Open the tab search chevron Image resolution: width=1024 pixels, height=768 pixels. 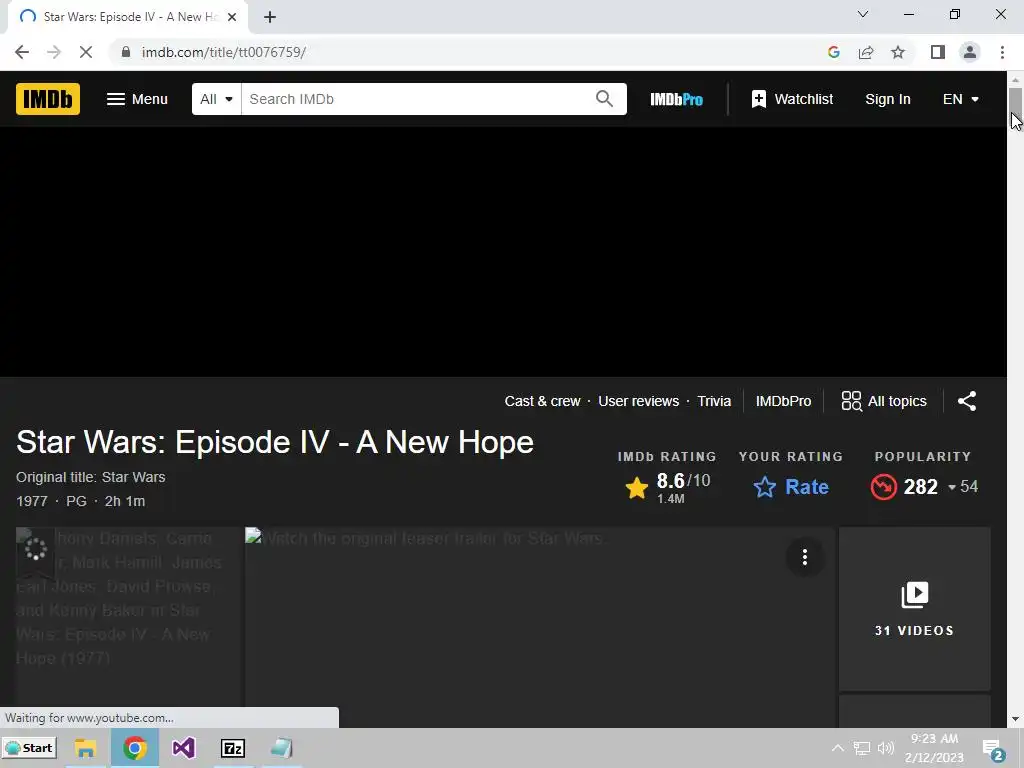click(x=863, y=14)
